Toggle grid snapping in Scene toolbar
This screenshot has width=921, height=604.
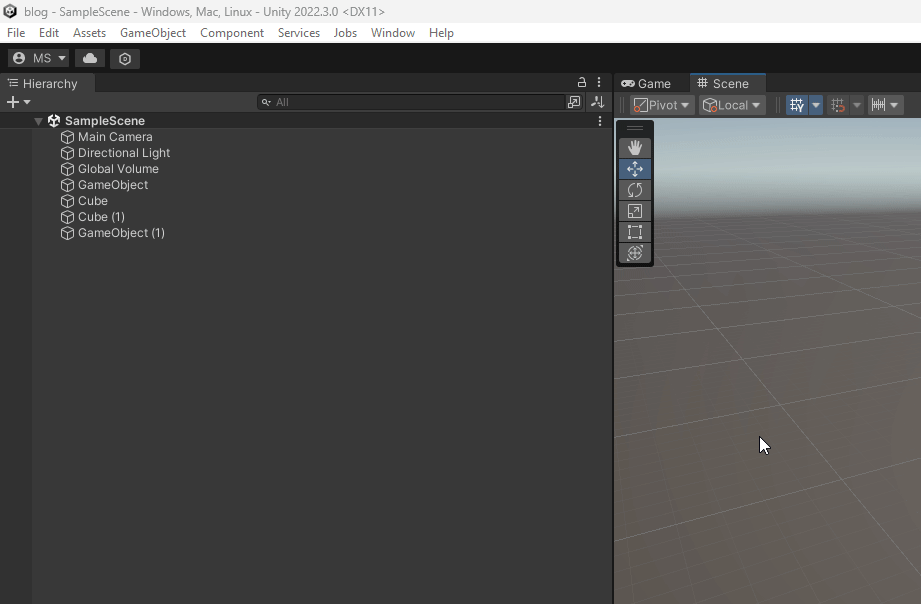pos(838,105)
